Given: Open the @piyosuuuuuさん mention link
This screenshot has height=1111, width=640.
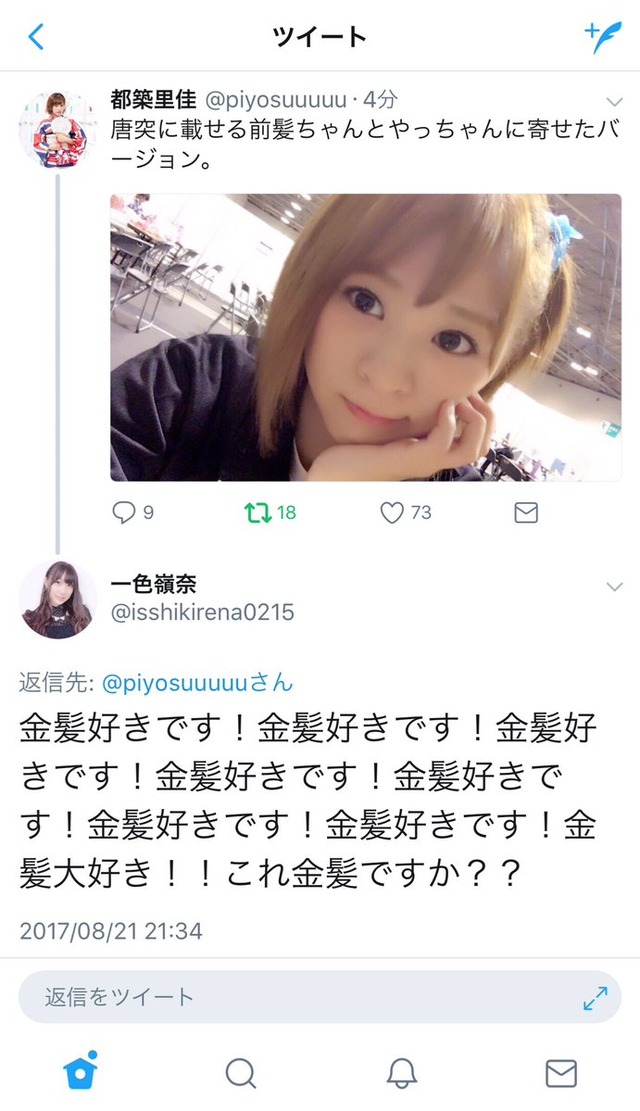Looking at the screenshot, I should coord(197,683).
